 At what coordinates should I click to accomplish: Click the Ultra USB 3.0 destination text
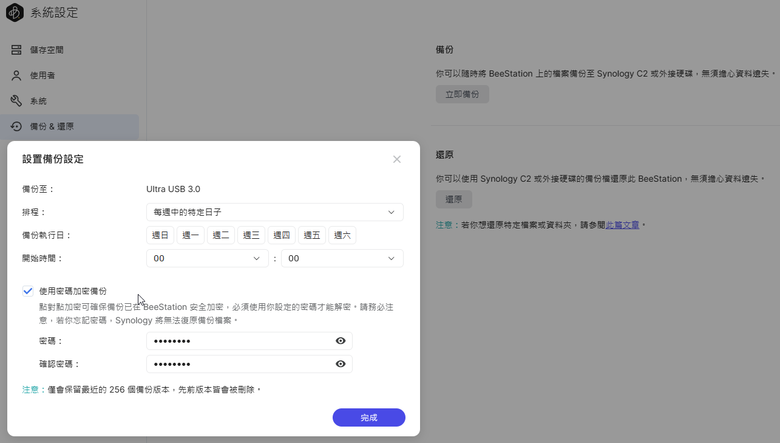173,189
